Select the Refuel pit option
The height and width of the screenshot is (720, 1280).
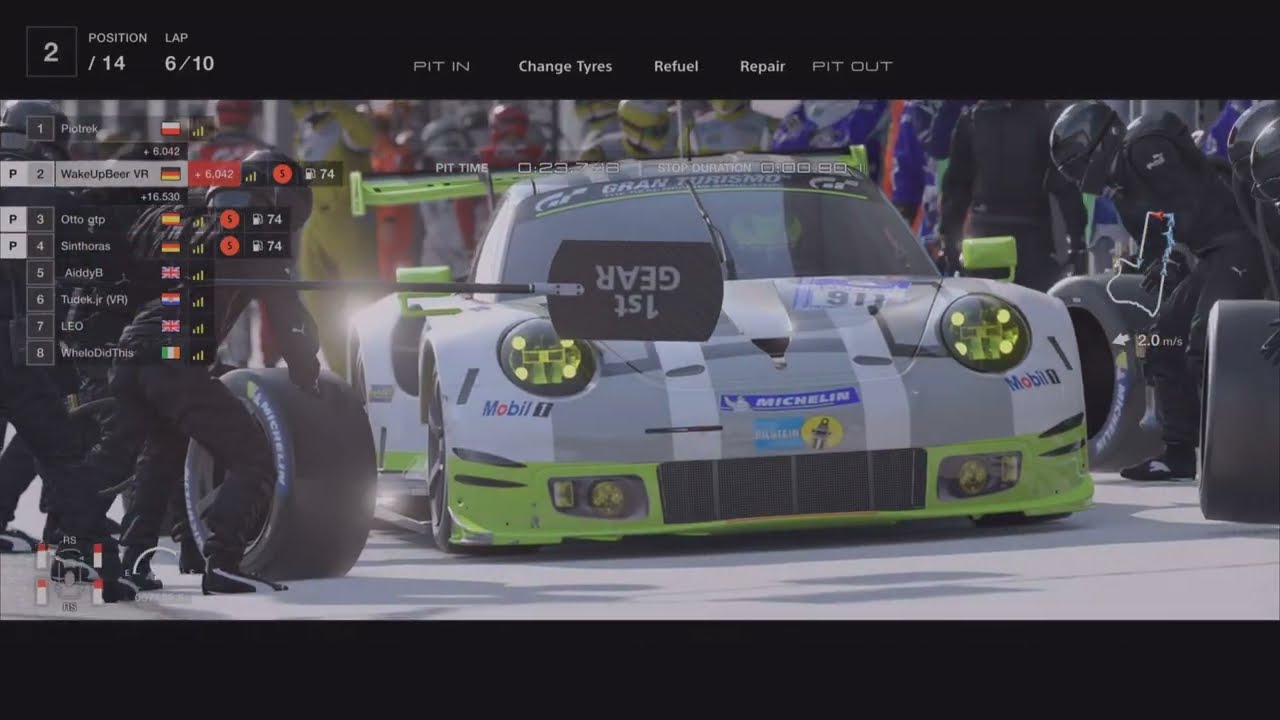coord(676,67)
